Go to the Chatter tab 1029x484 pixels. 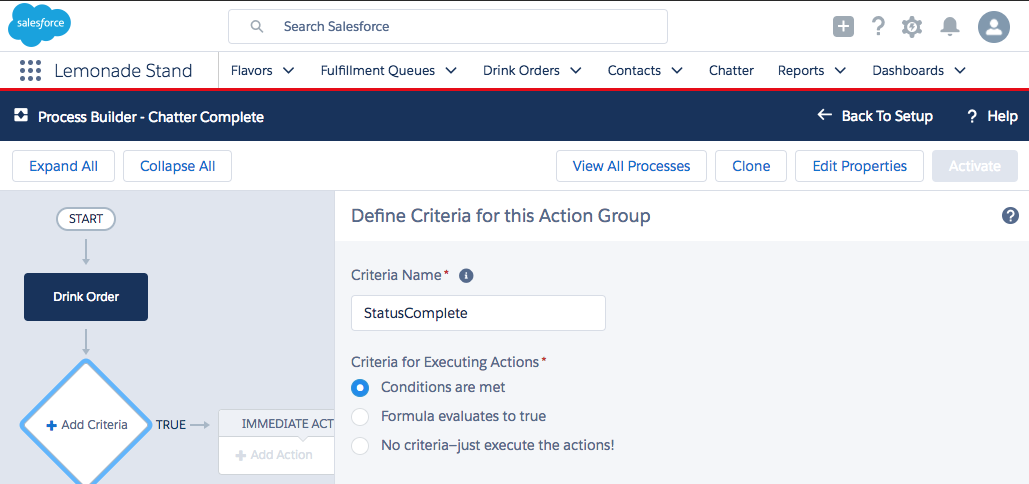[731, 71]
